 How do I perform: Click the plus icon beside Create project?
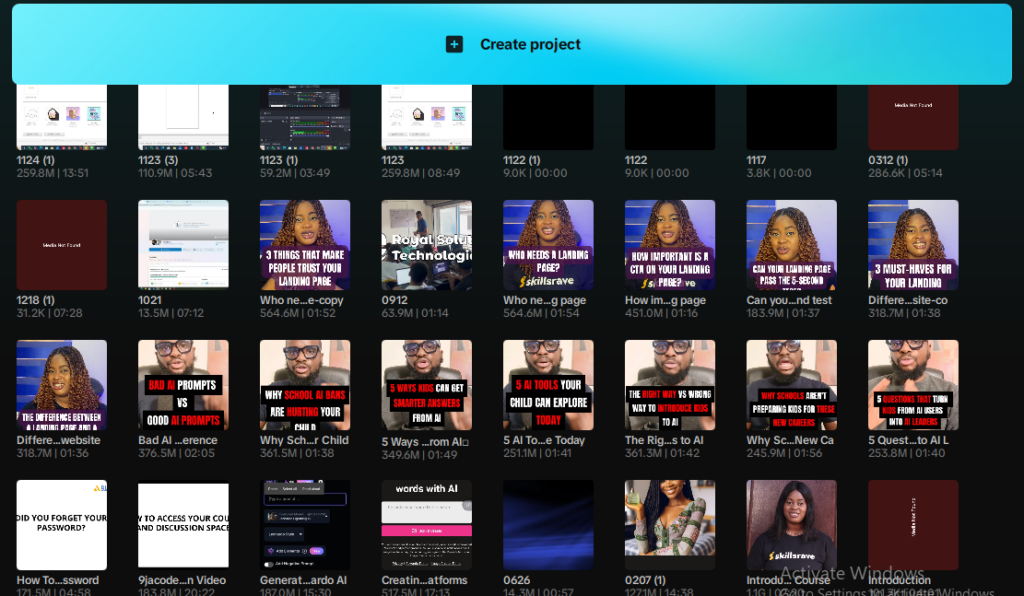tap(454, 44)
